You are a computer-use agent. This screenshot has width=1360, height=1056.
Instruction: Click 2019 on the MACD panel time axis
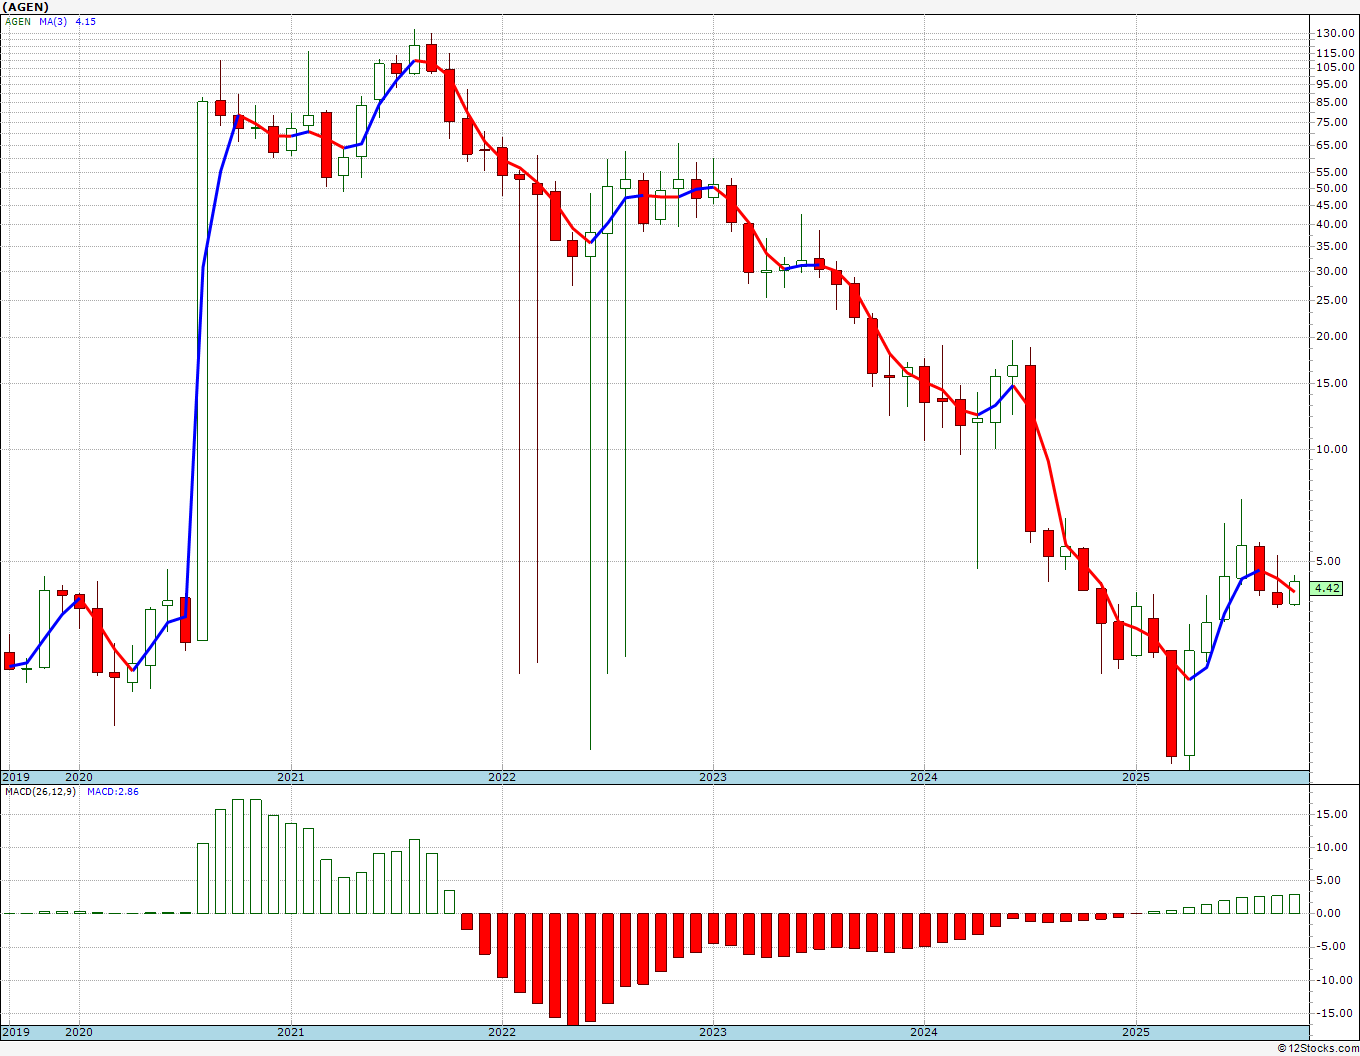[15, 1032]
